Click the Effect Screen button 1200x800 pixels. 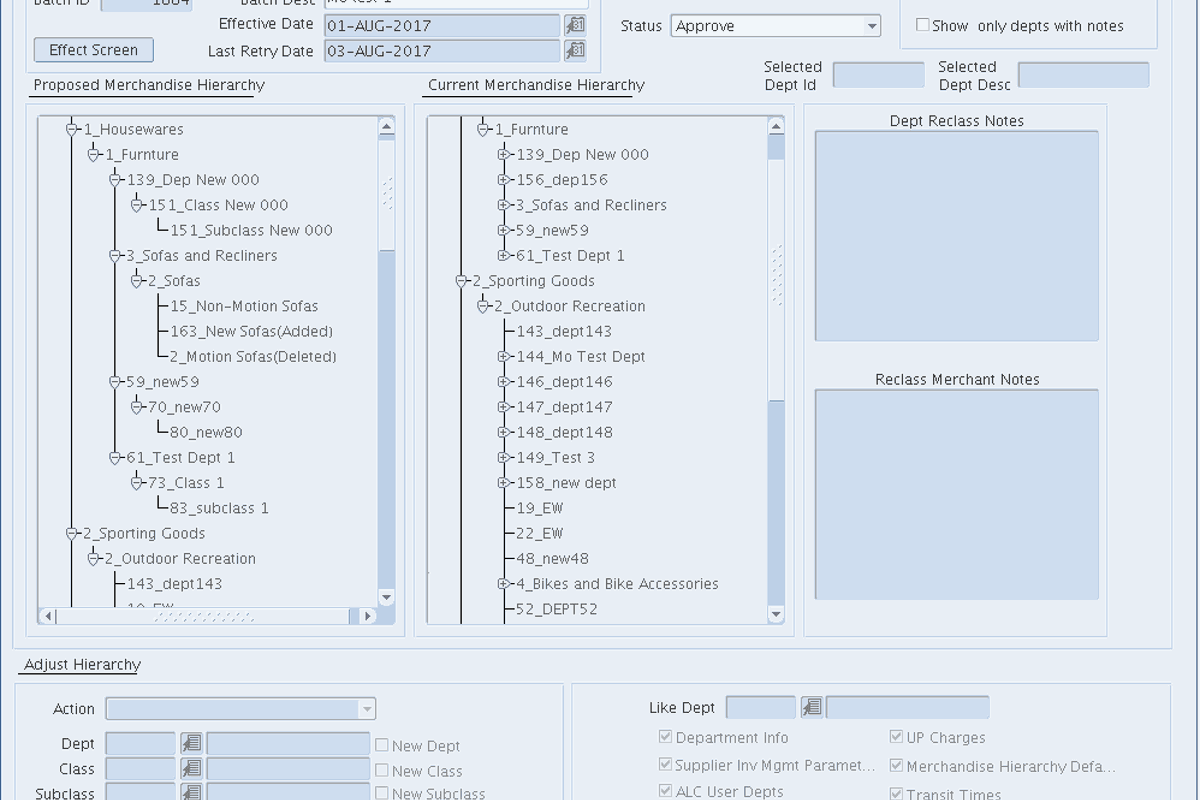click(94, 50)
